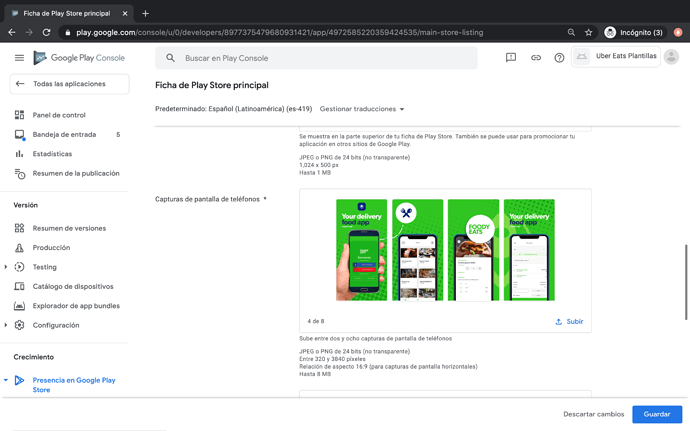Click the back arrow beside Todas las aplicaciones
The height and width of the screenshot is (431, 690).
tap(19, 84)
